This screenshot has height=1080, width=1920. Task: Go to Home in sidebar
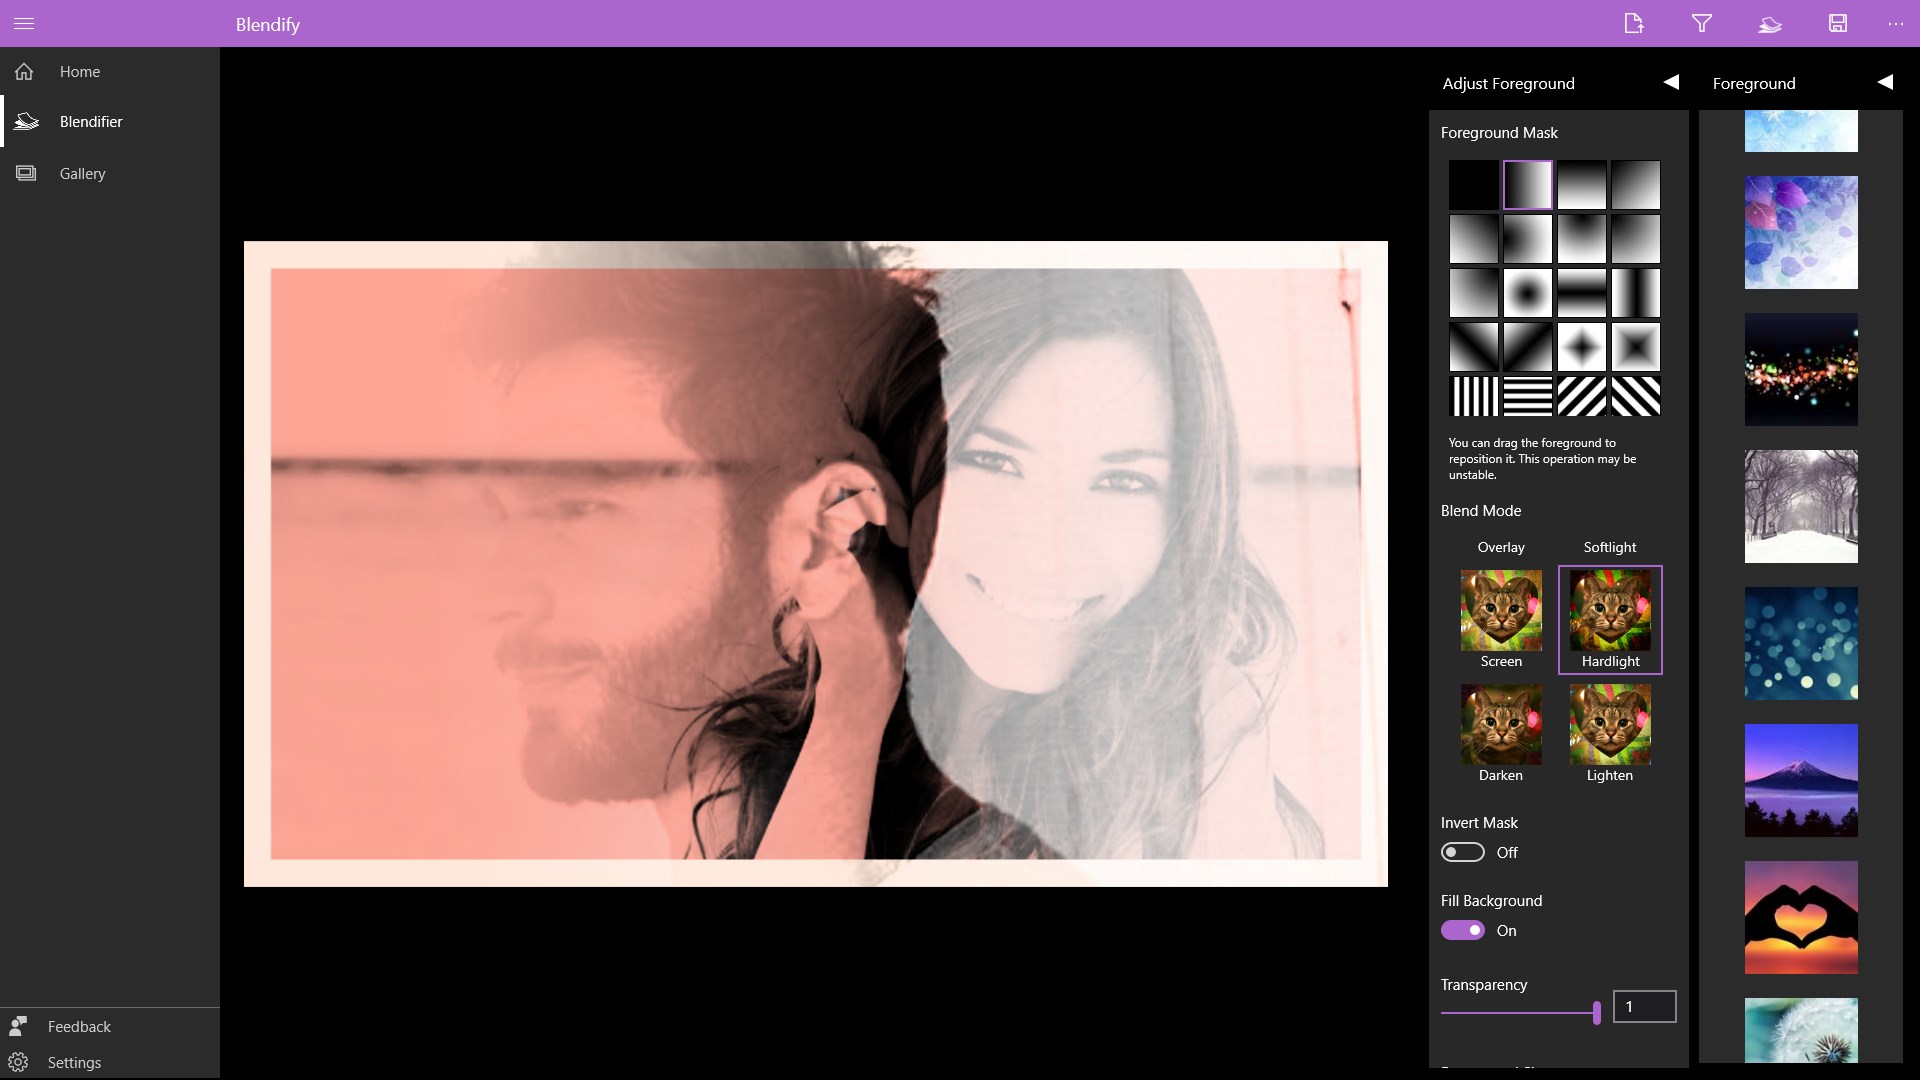coord(80,72)
